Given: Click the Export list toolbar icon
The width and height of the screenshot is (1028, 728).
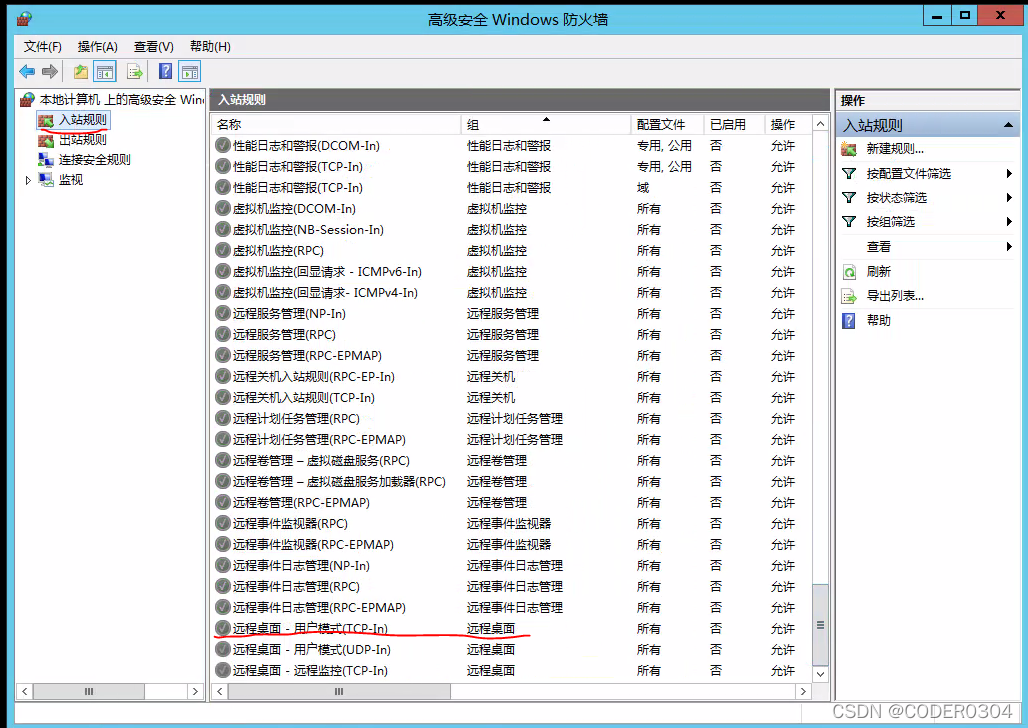Looking at the screenshot, I should click(134, 71).
